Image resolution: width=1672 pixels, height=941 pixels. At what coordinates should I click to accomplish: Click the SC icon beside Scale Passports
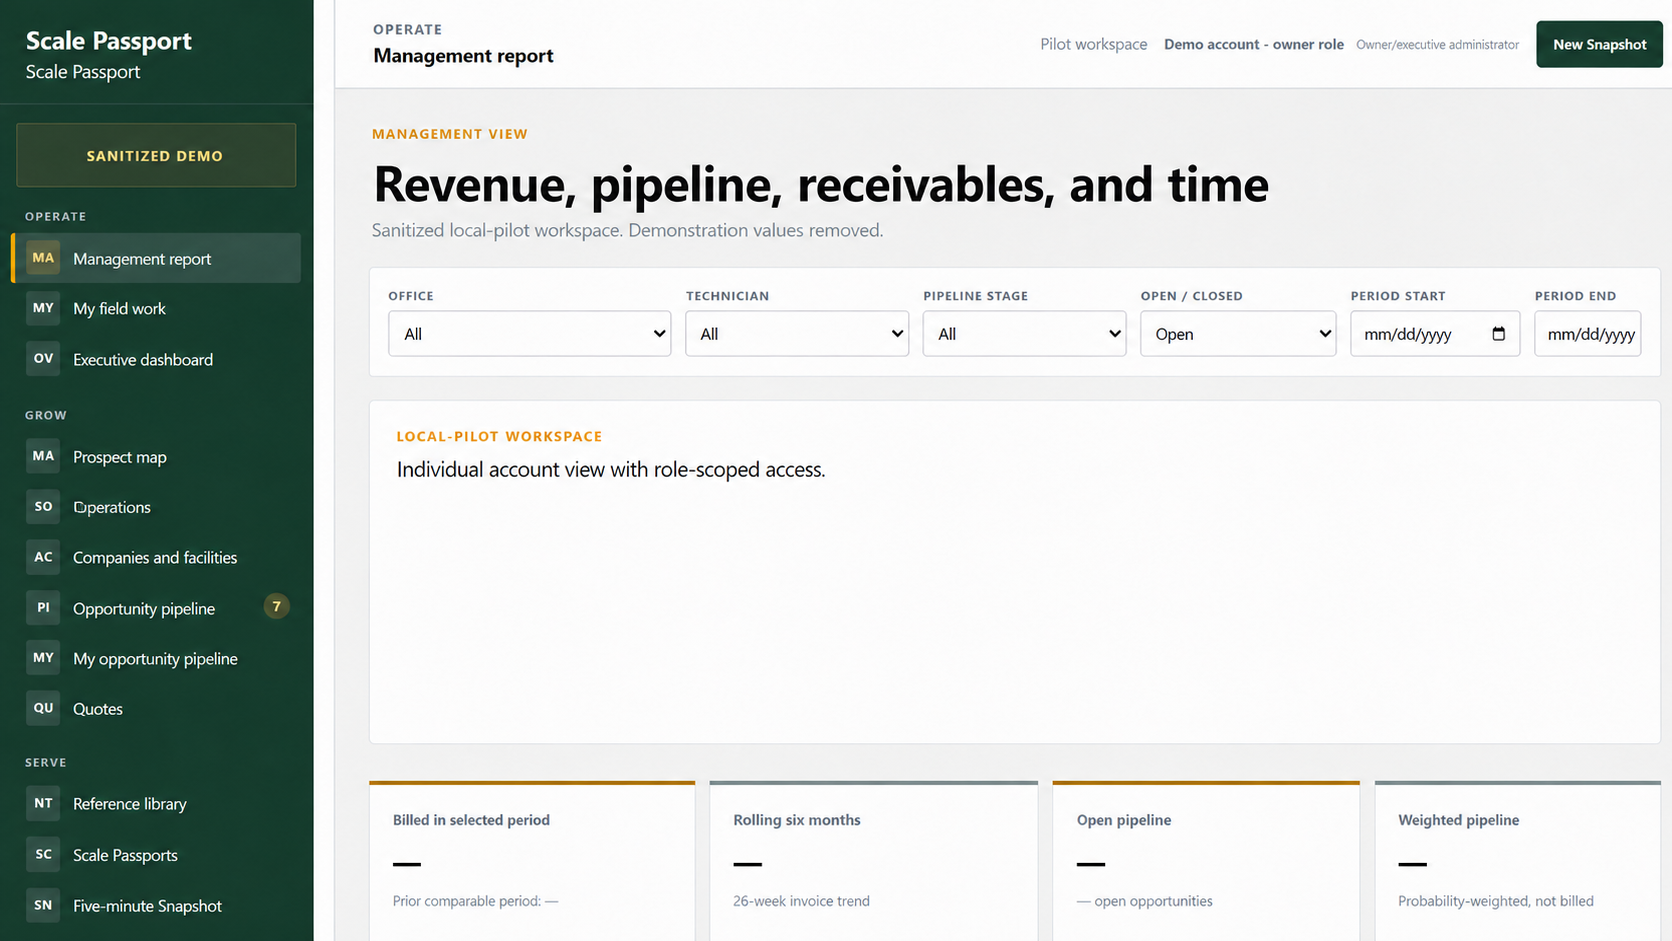pyautogui.click(x=43, y=855)
